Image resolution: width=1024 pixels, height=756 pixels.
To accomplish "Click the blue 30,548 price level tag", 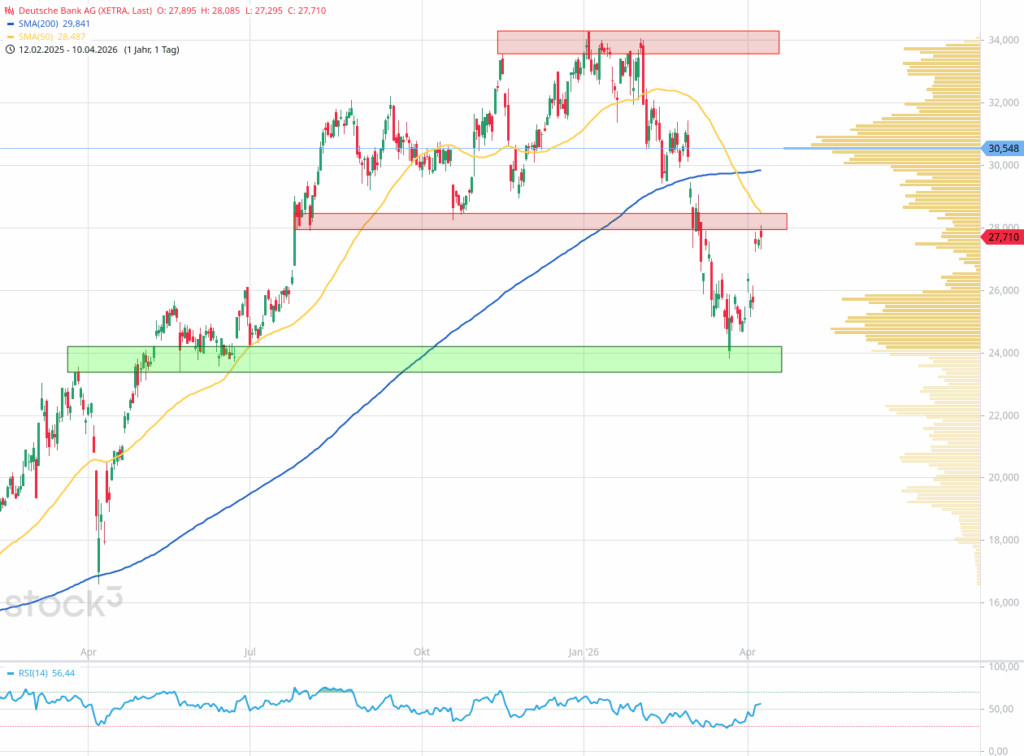I will point(1002,148).
